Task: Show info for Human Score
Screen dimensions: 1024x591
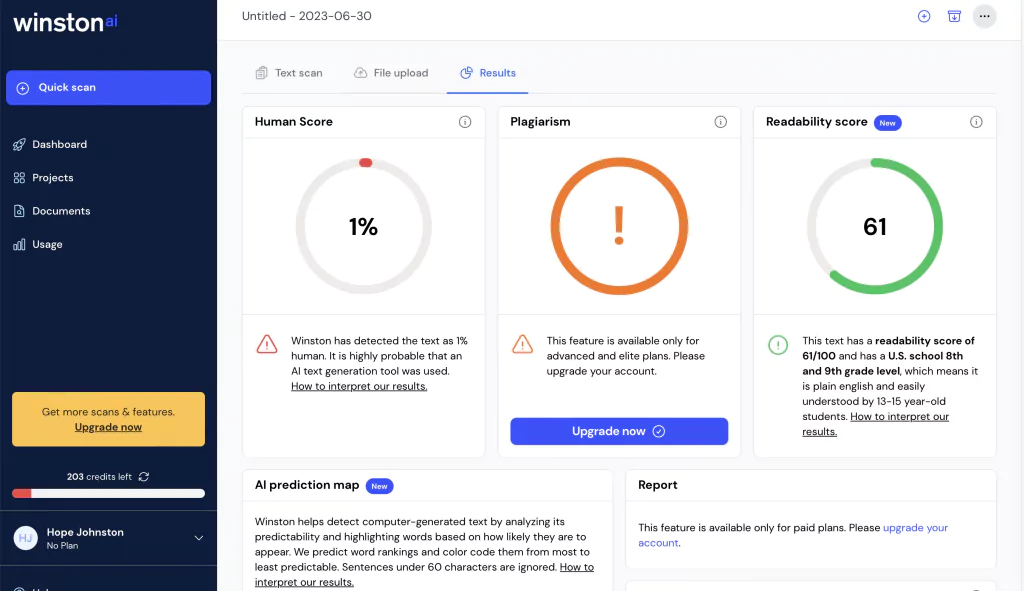Action: click(x=465, y=122)
